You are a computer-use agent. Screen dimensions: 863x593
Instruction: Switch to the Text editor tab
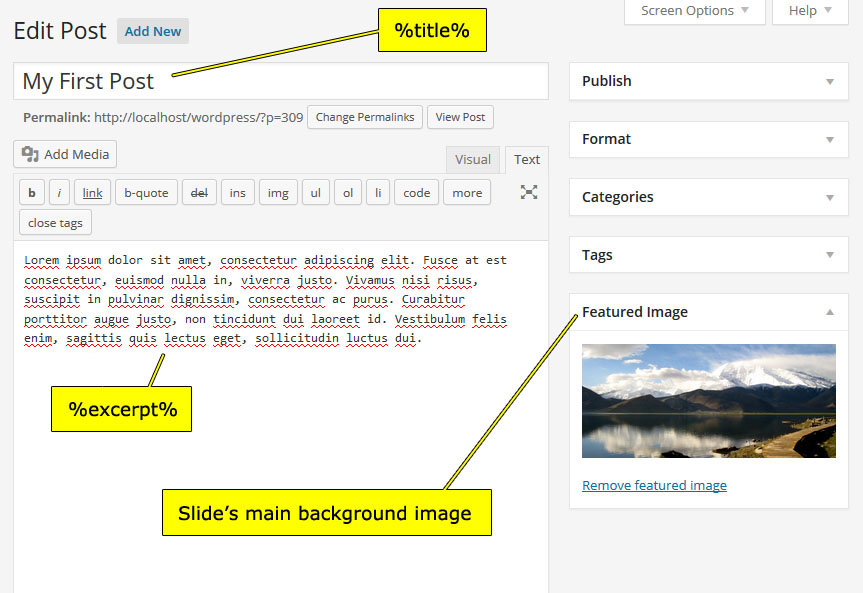coord(527,159)
